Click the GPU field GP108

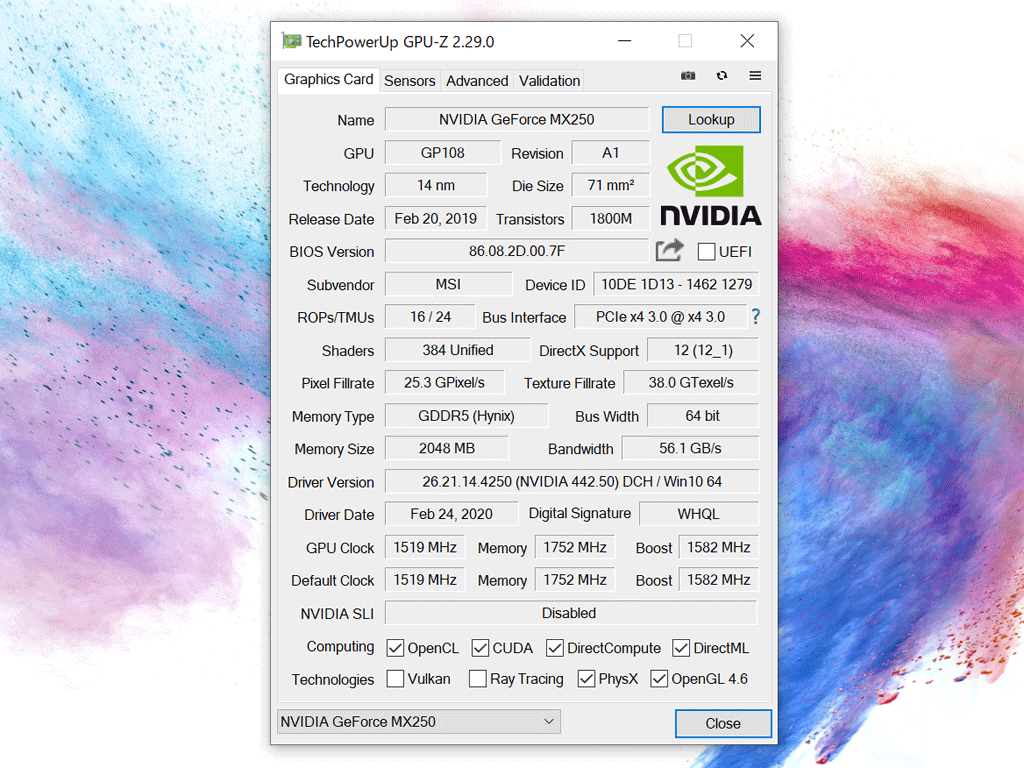pyautogui.click(x=443, y=153)
